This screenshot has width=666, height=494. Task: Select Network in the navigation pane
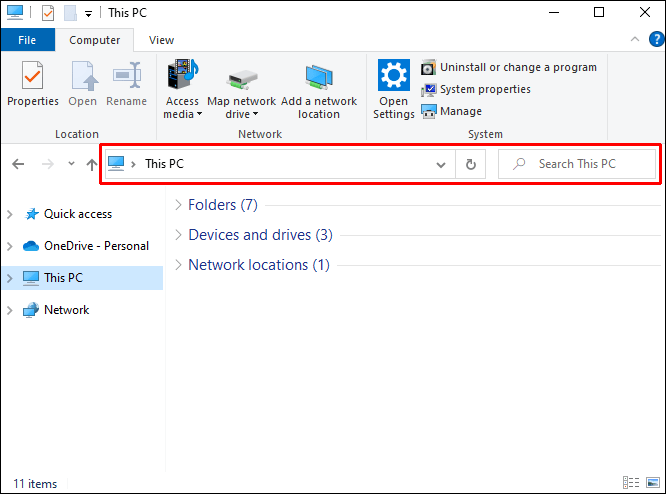pos(67,310)
